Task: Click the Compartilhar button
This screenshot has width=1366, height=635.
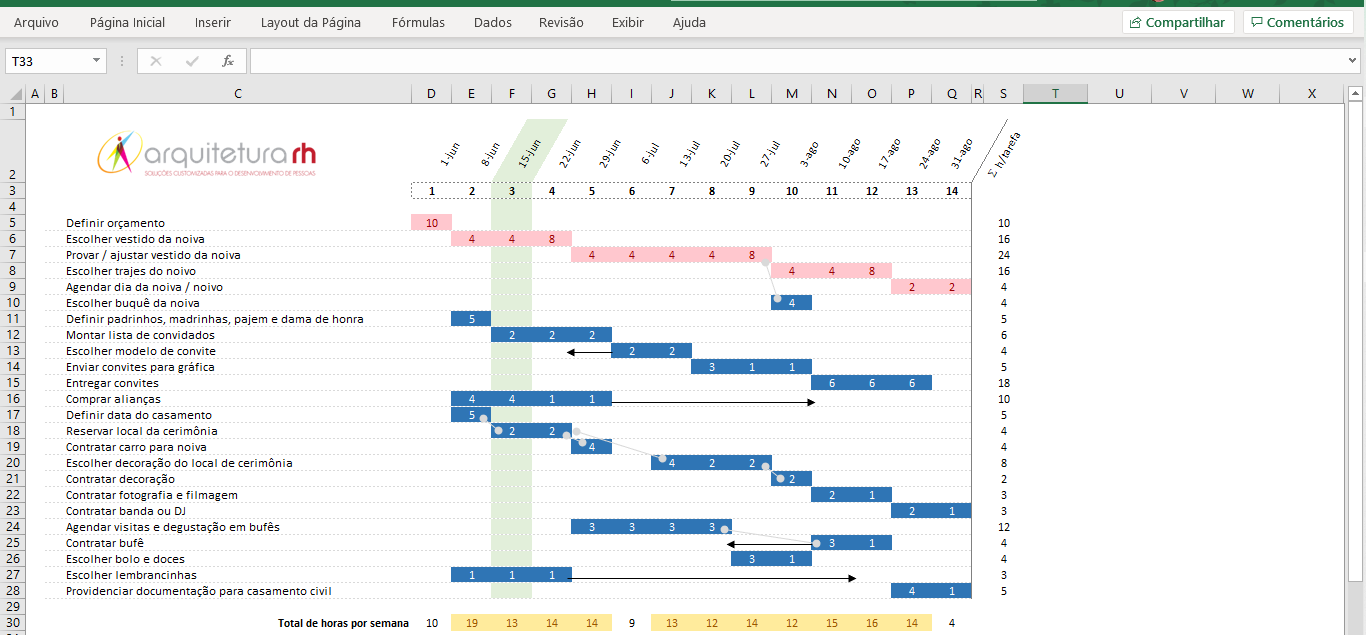Action: (x=1178, y=22)
